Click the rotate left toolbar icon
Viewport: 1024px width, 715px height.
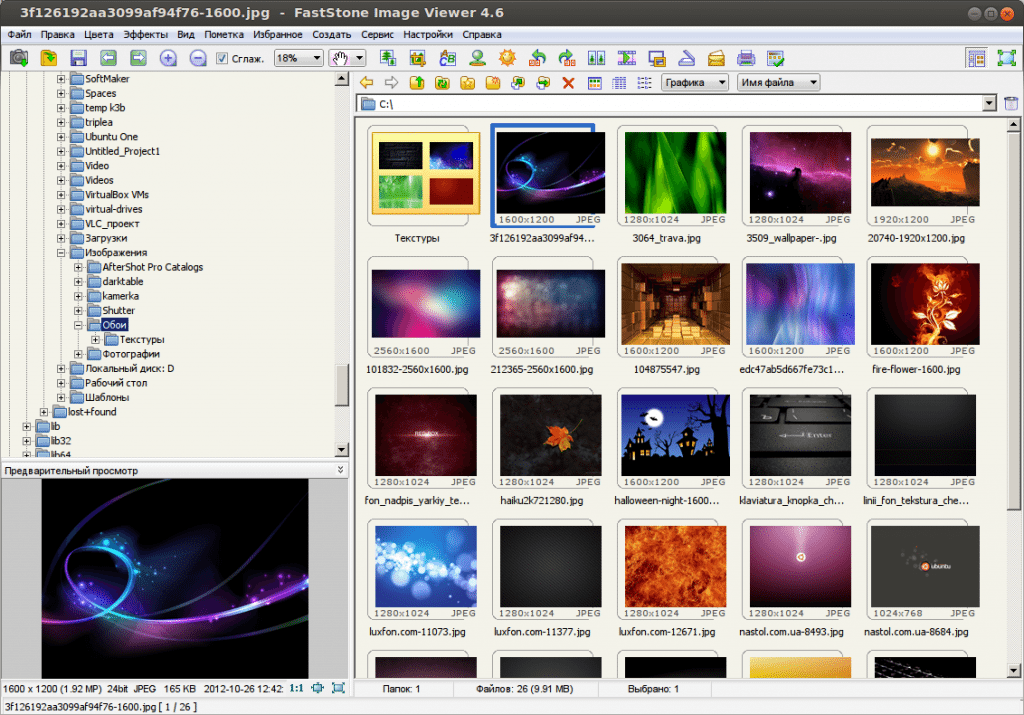(x=536, y=58)
